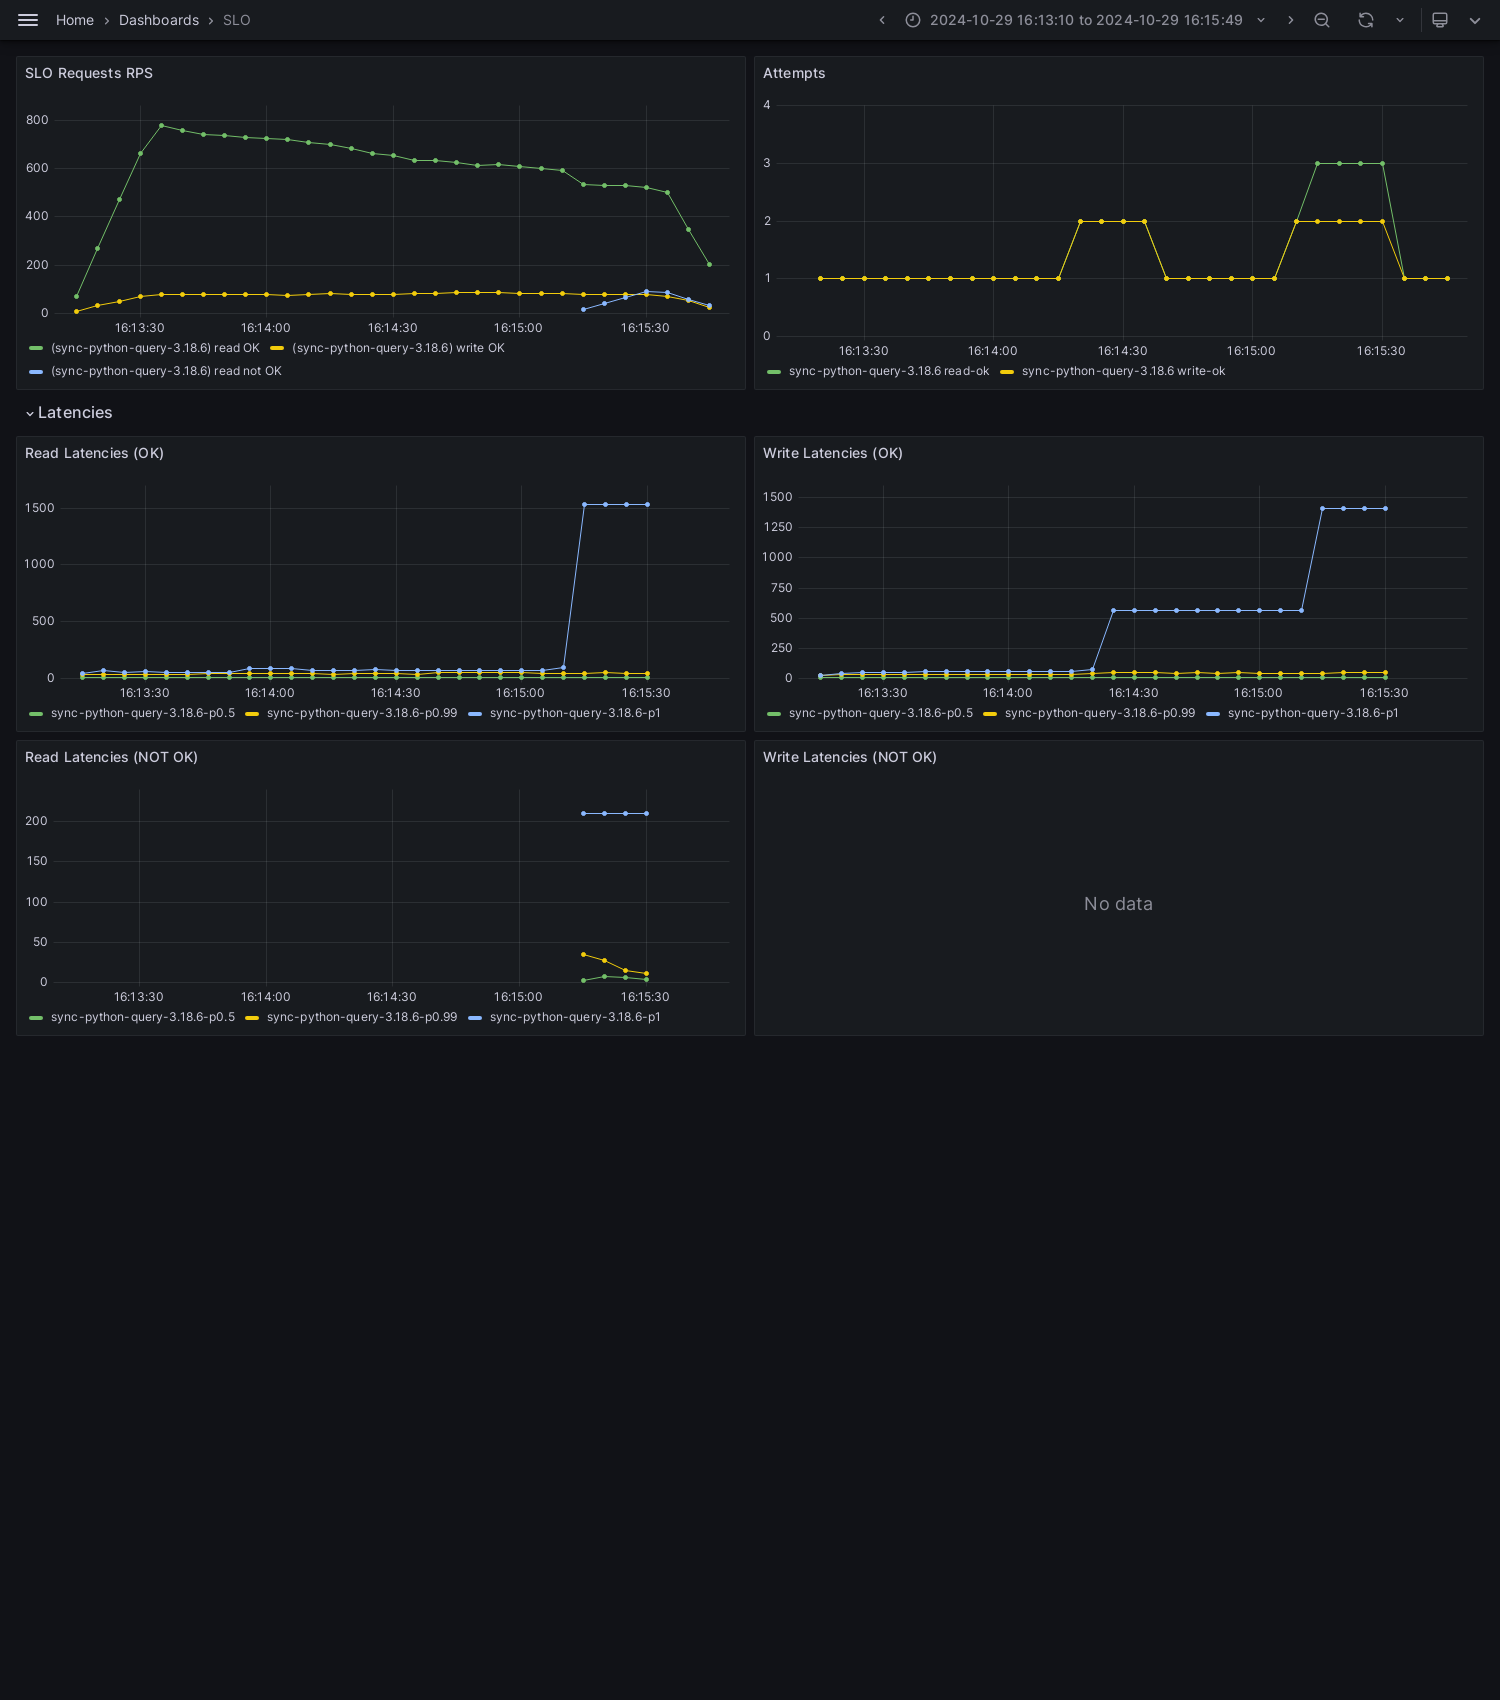1500x1700 pixels.
Task: Click the SLO breadcrumb
Action: coord(237,20)
